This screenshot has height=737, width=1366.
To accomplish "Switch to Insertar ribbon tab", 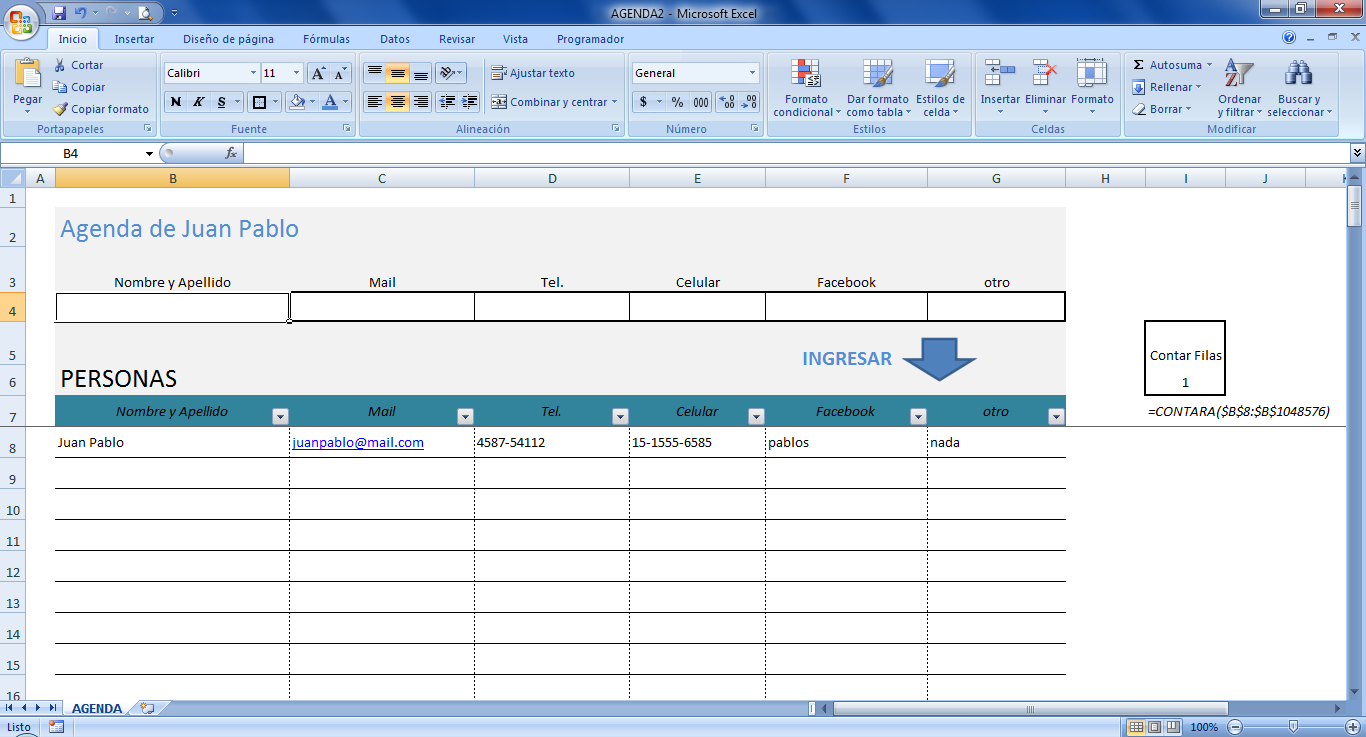I will click(x=134, y=39).
